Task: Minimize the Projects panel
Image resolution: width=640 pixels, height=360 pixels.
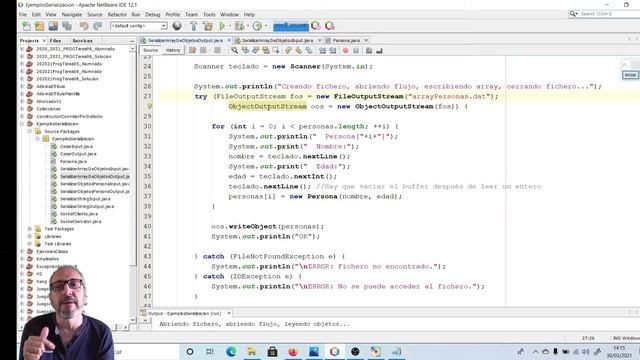Action: pos(132,41)
